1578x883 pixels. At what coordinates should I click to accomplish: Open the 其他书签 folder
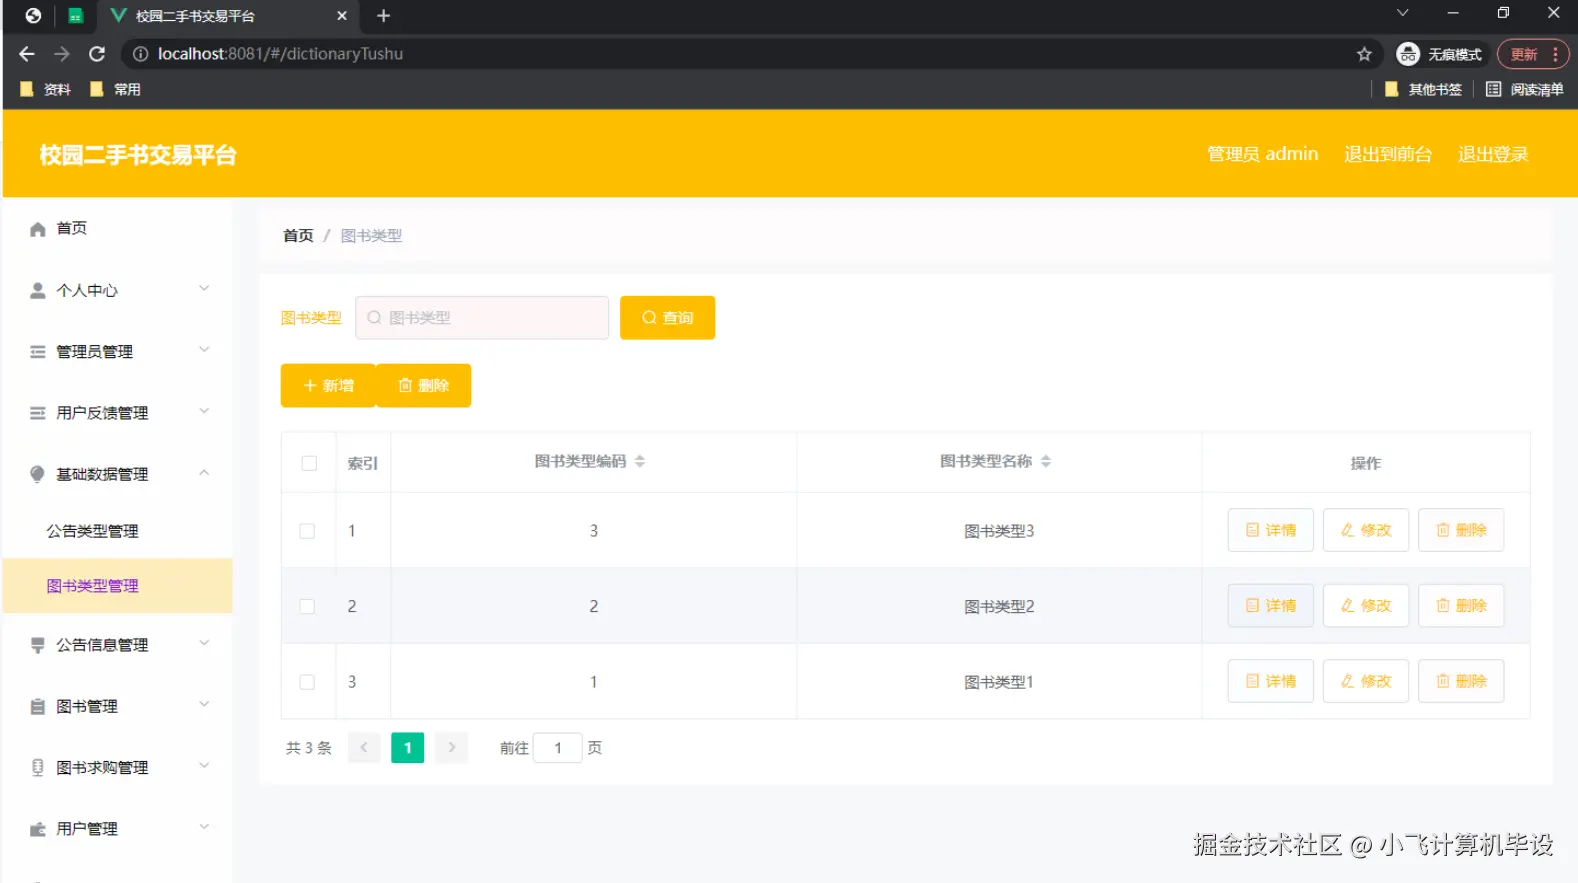(1423, 89)
